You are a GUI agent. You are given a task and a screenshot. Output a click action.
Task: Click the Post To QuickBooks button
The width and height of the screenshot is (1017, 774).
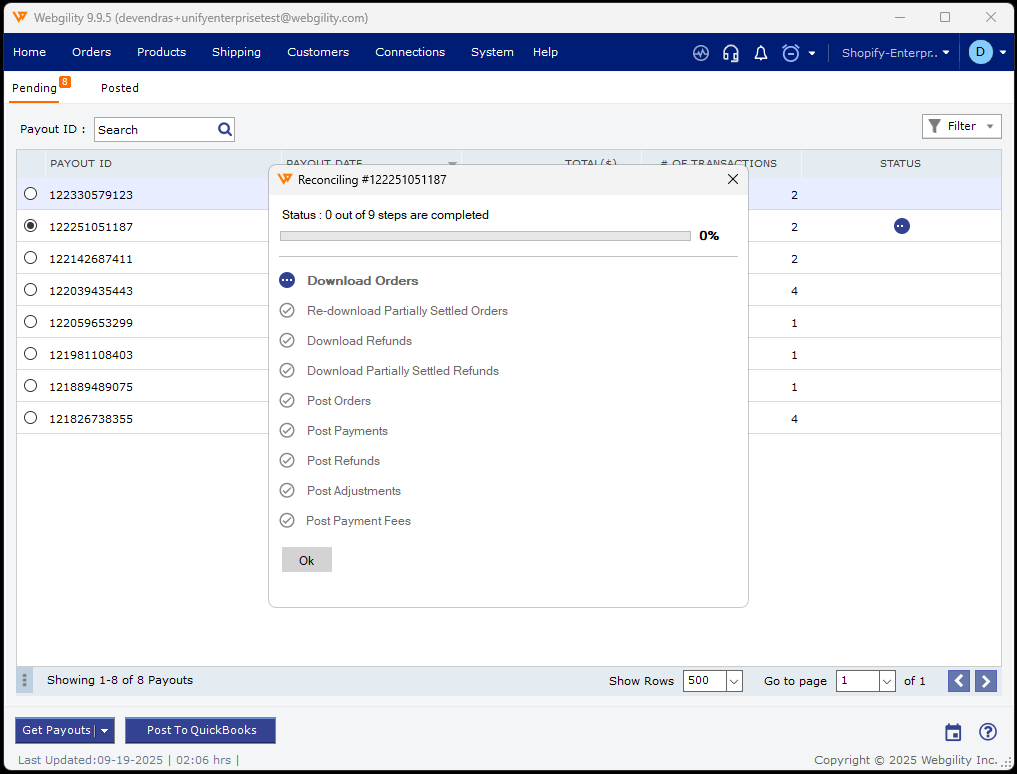[201, 730]
